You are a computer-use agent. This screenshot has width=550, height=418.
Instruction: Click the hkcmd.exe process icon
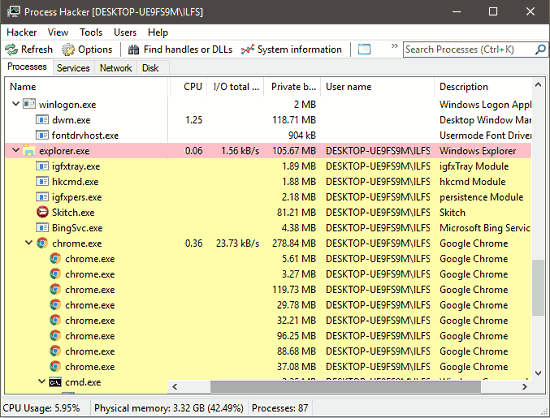42,181
